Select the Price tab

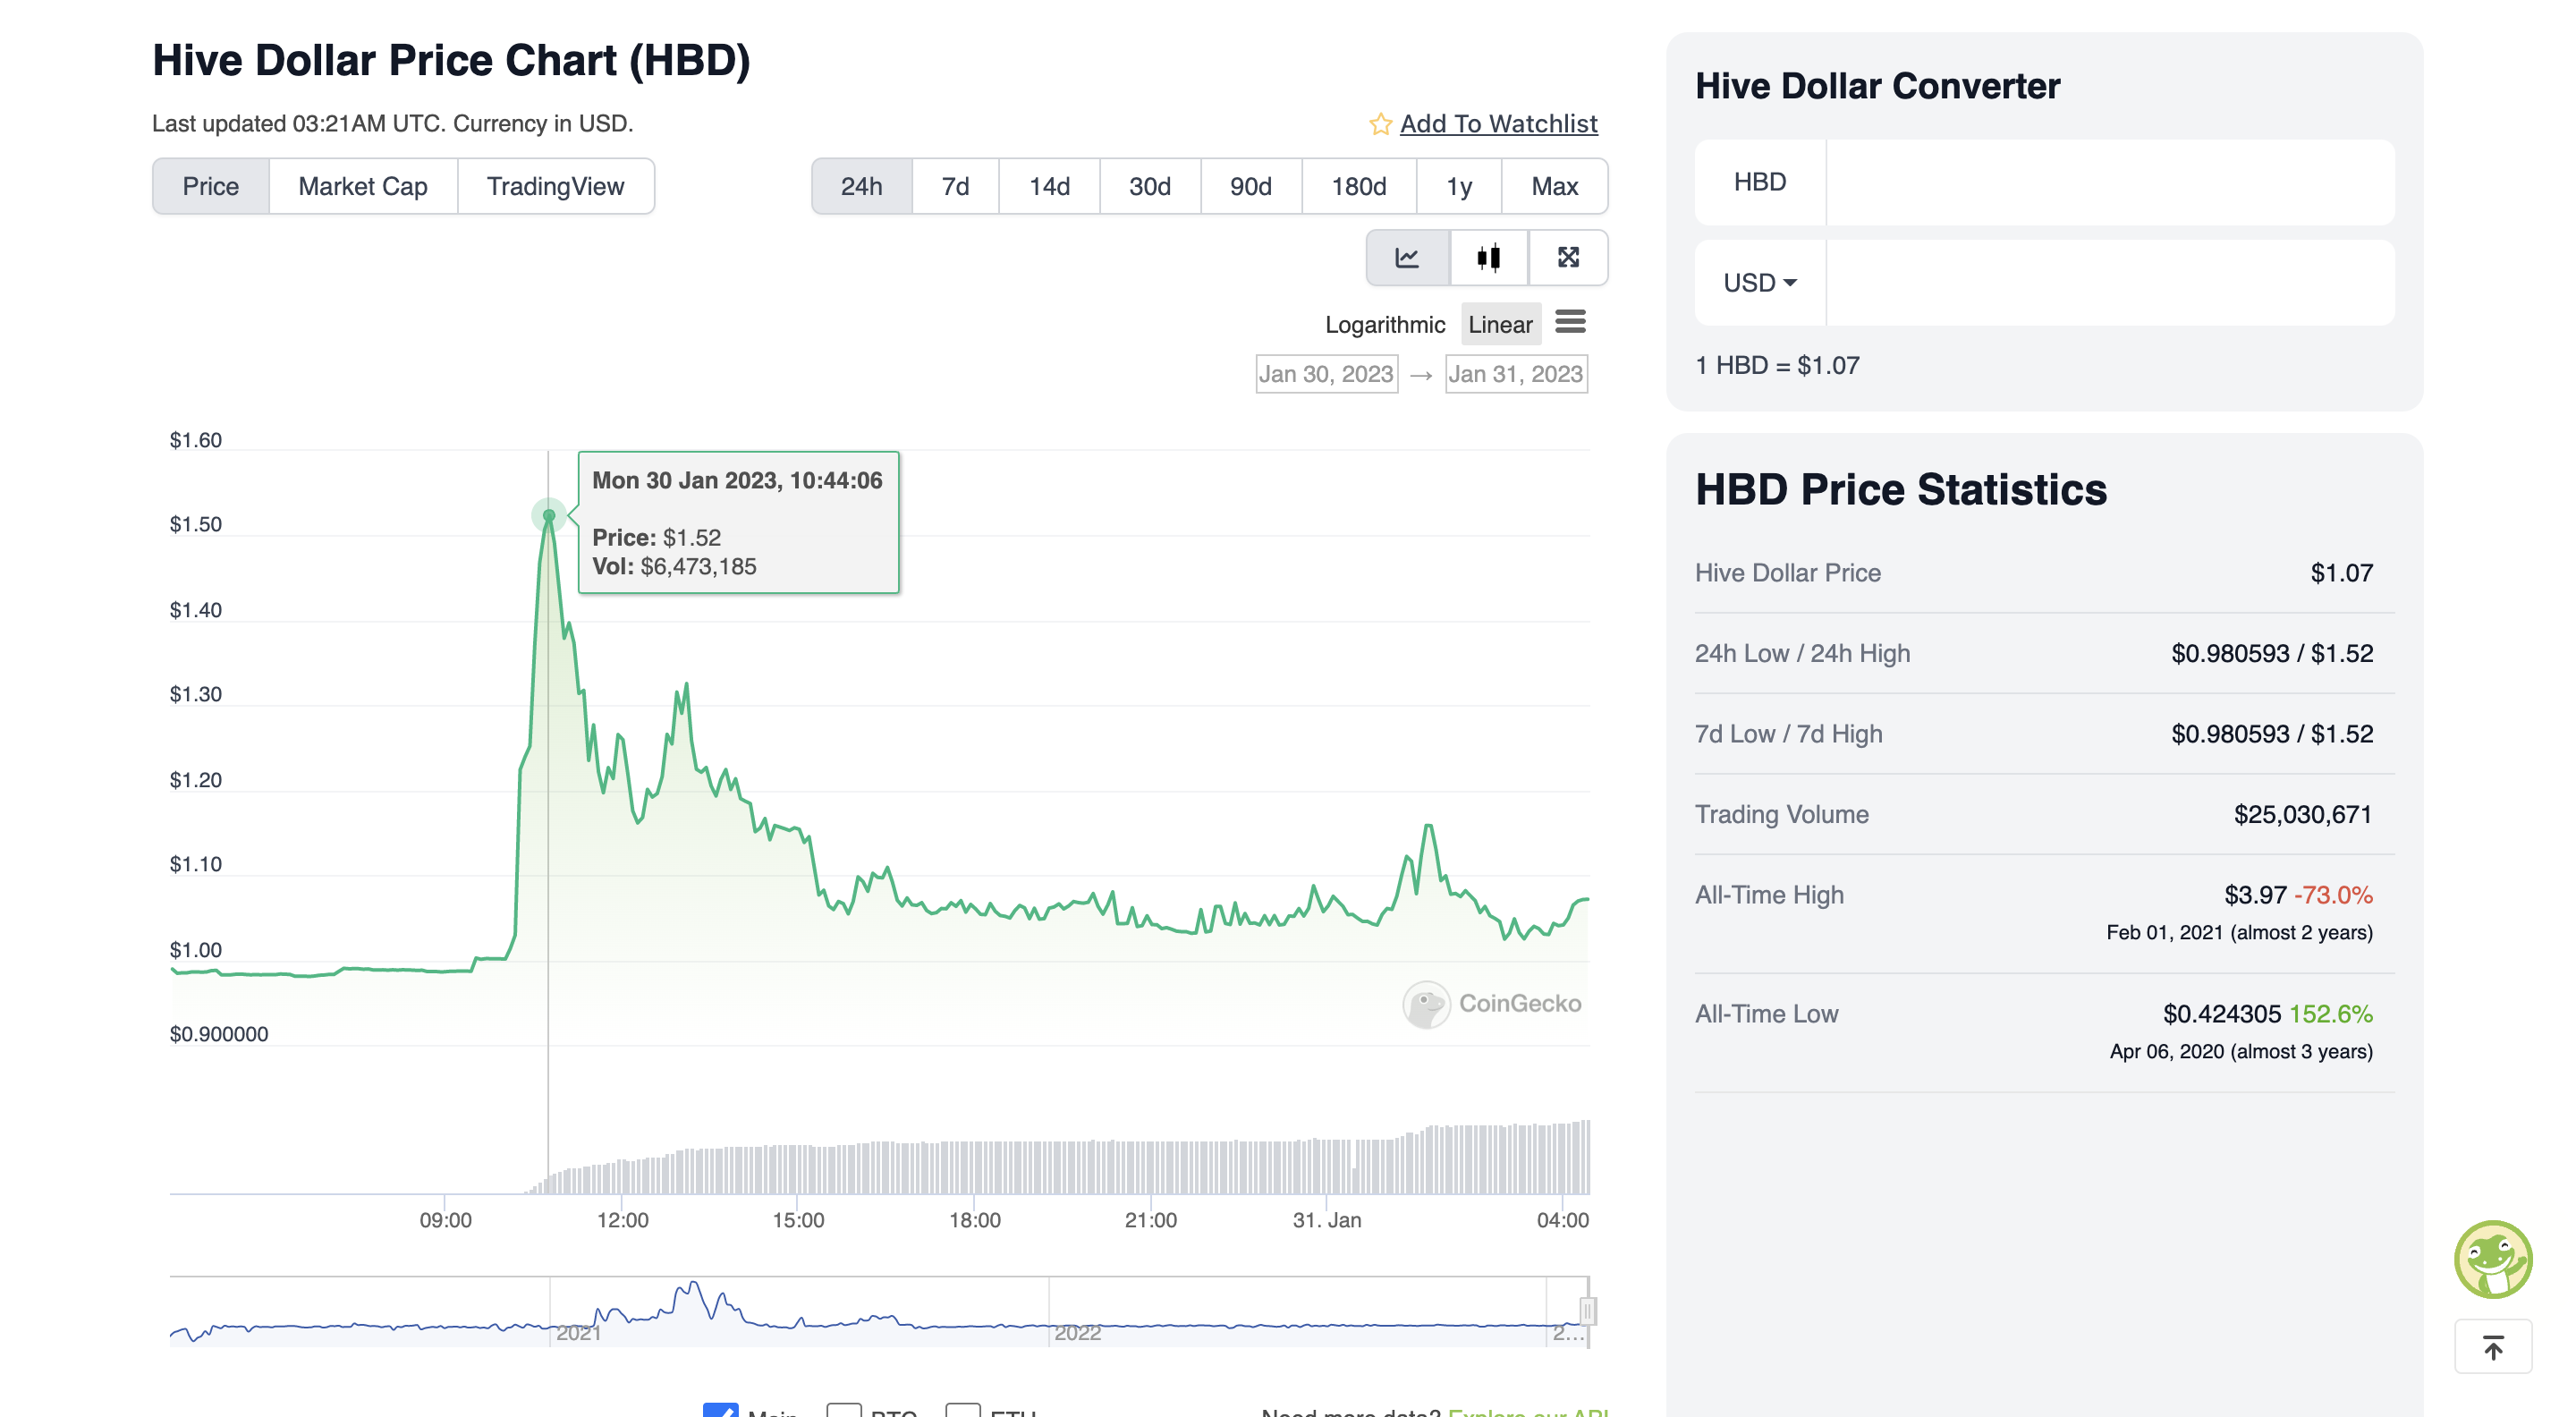pyautogui.click(x=210, y=187)
